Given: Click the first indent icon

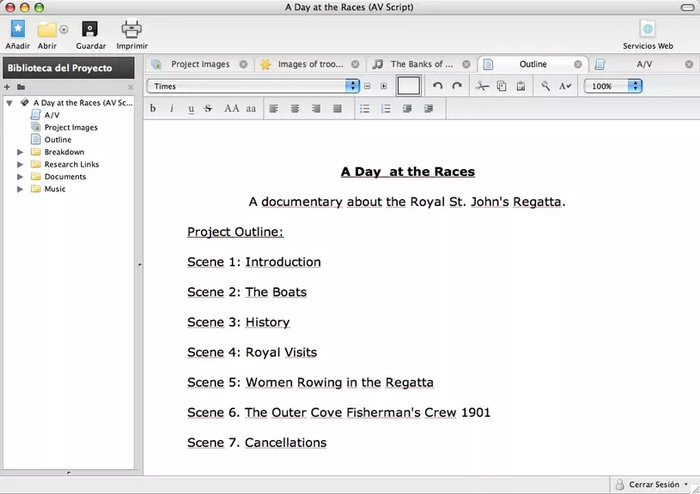Looking at the screenshot, I should point(407,108).
